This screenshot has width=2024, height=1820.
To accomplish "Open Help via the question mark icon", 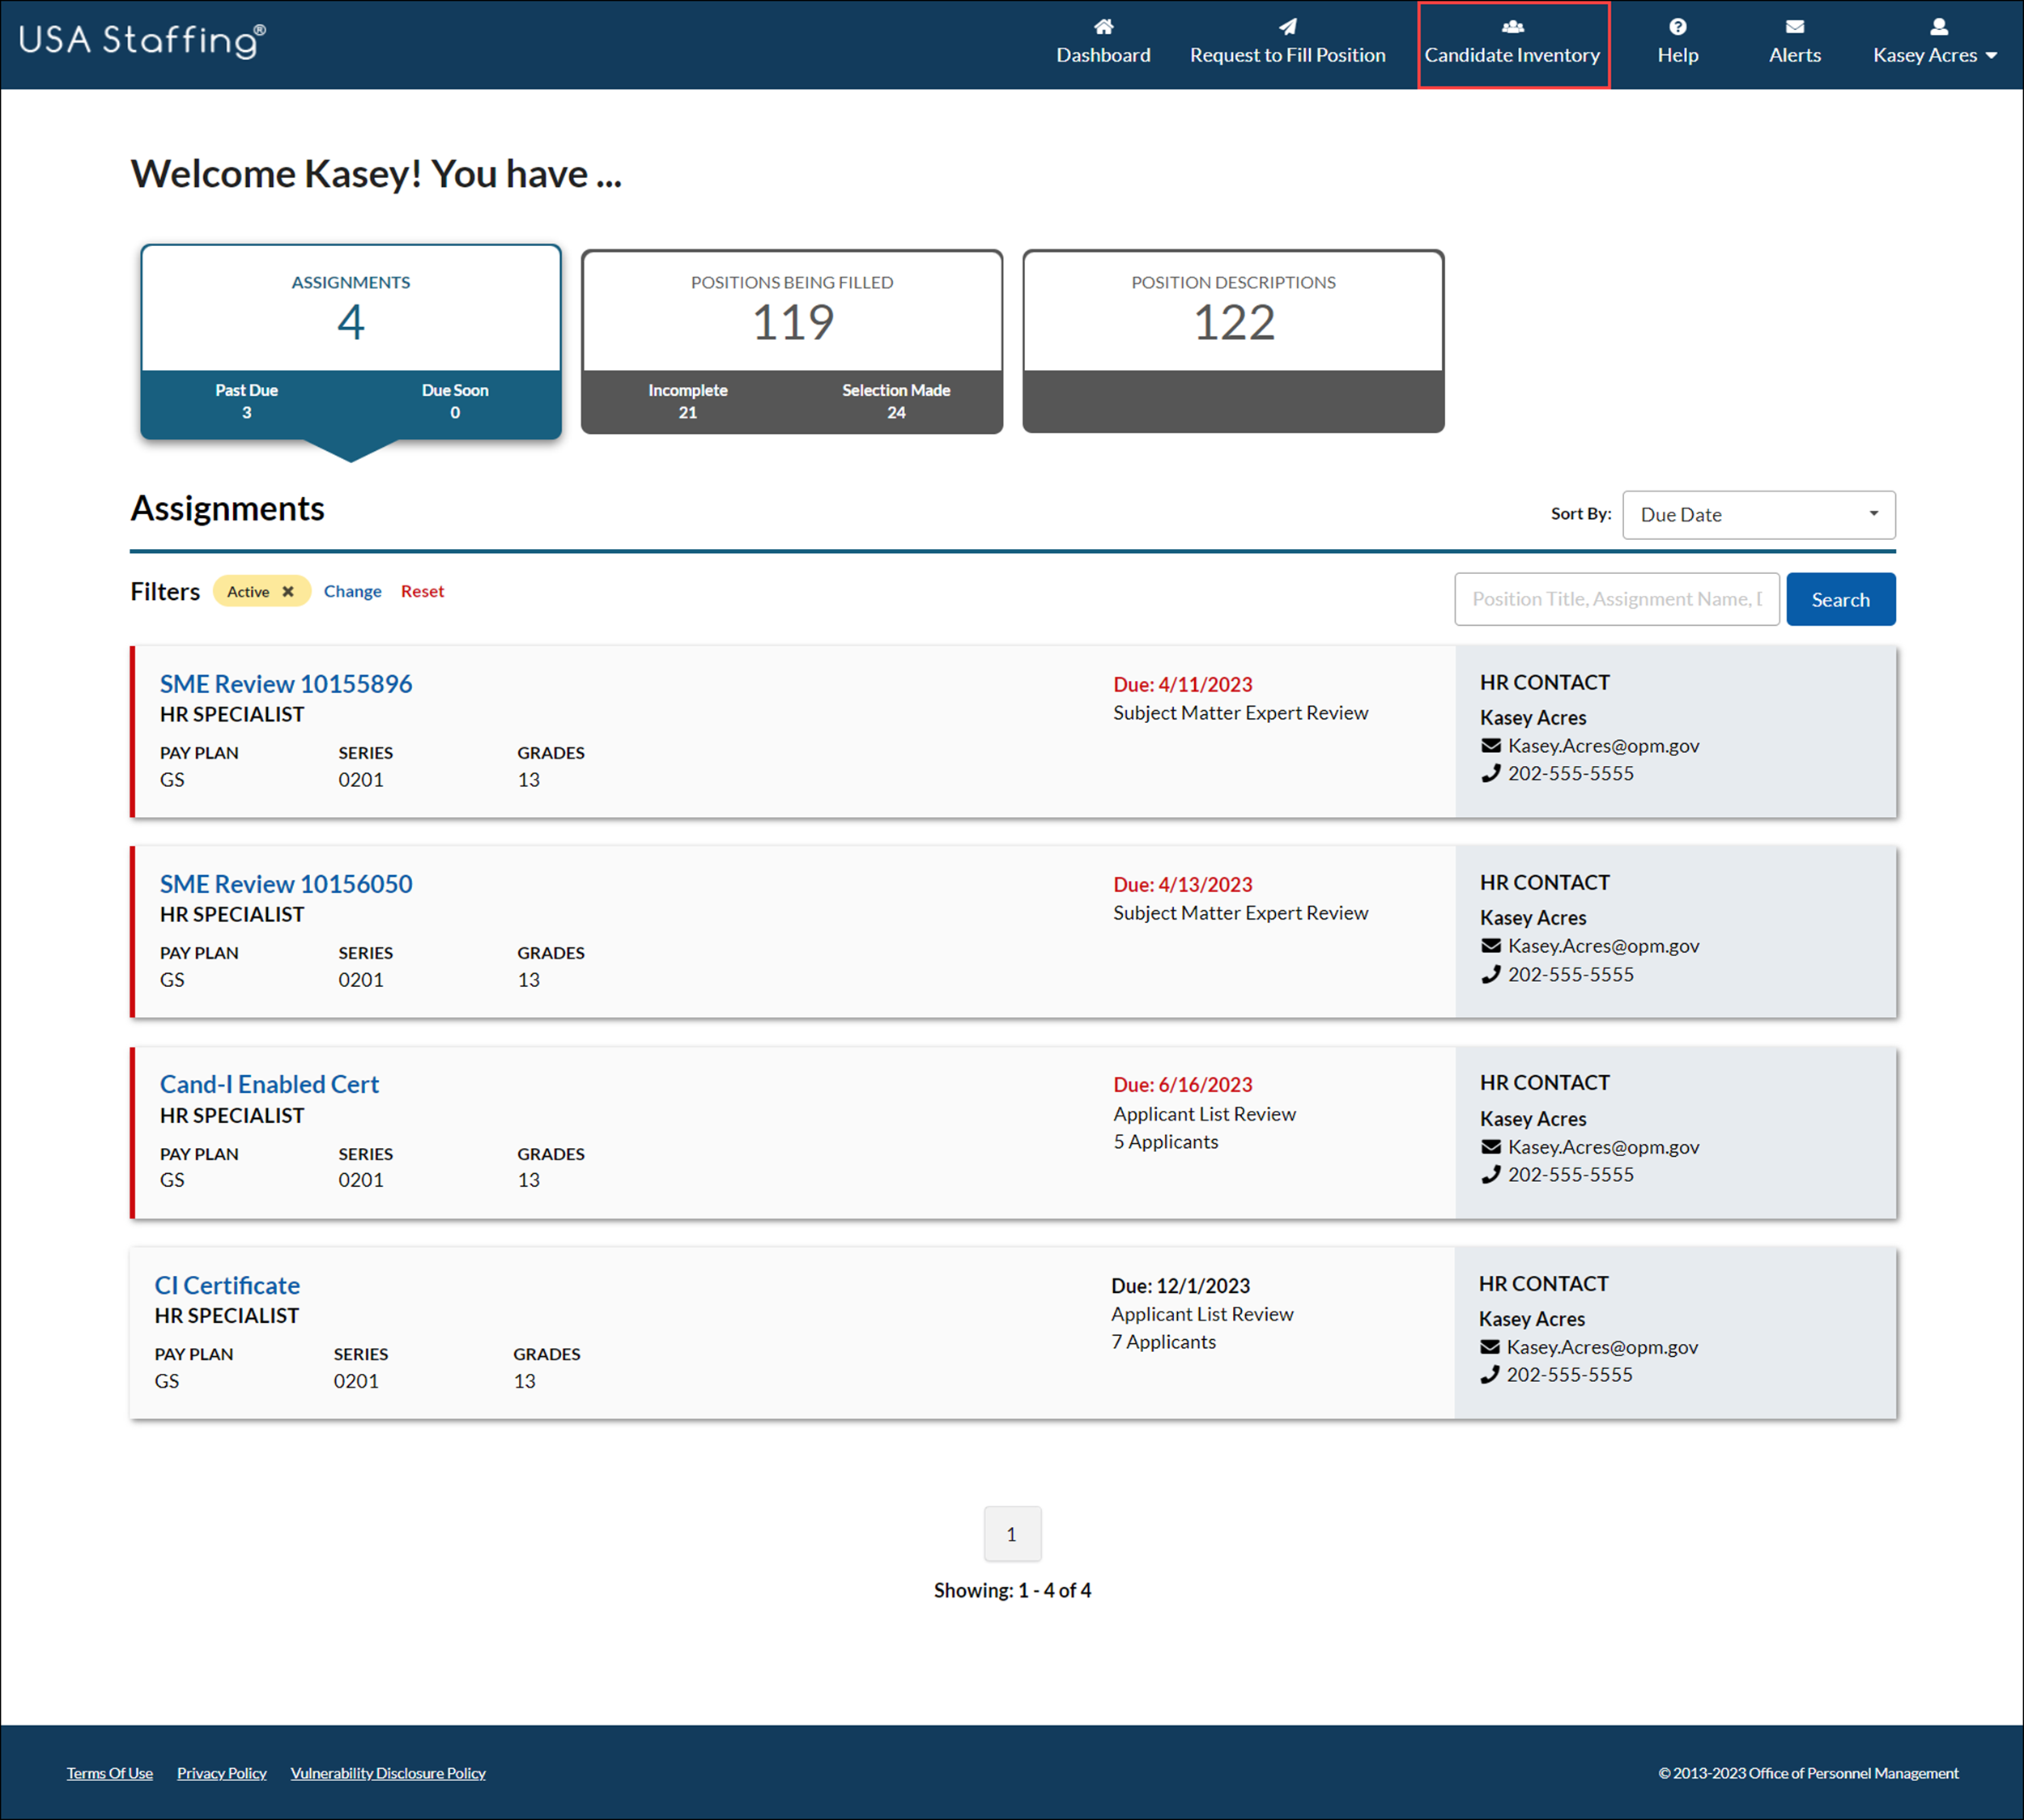I will 1677,27.
